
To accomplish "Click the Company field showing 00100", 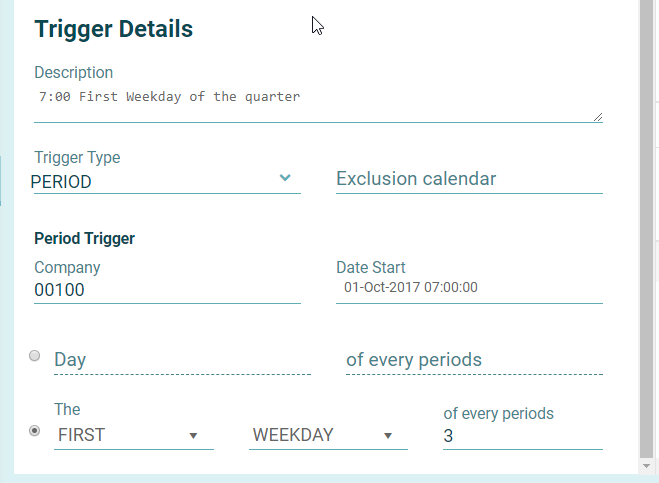I will [166, 290].
